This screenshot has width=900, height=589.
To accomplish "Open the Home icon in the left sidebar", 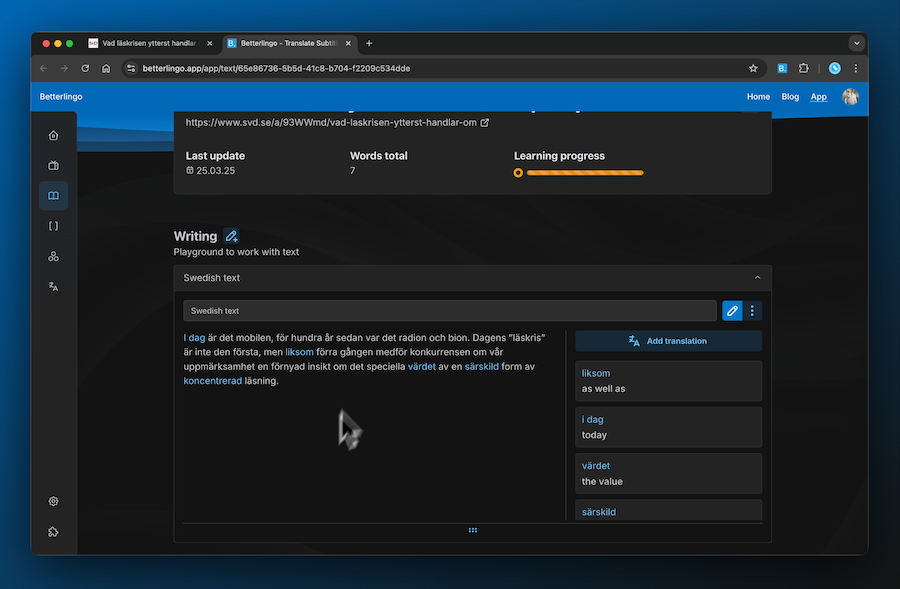I will pyautogui.click(x=53, y=135).
